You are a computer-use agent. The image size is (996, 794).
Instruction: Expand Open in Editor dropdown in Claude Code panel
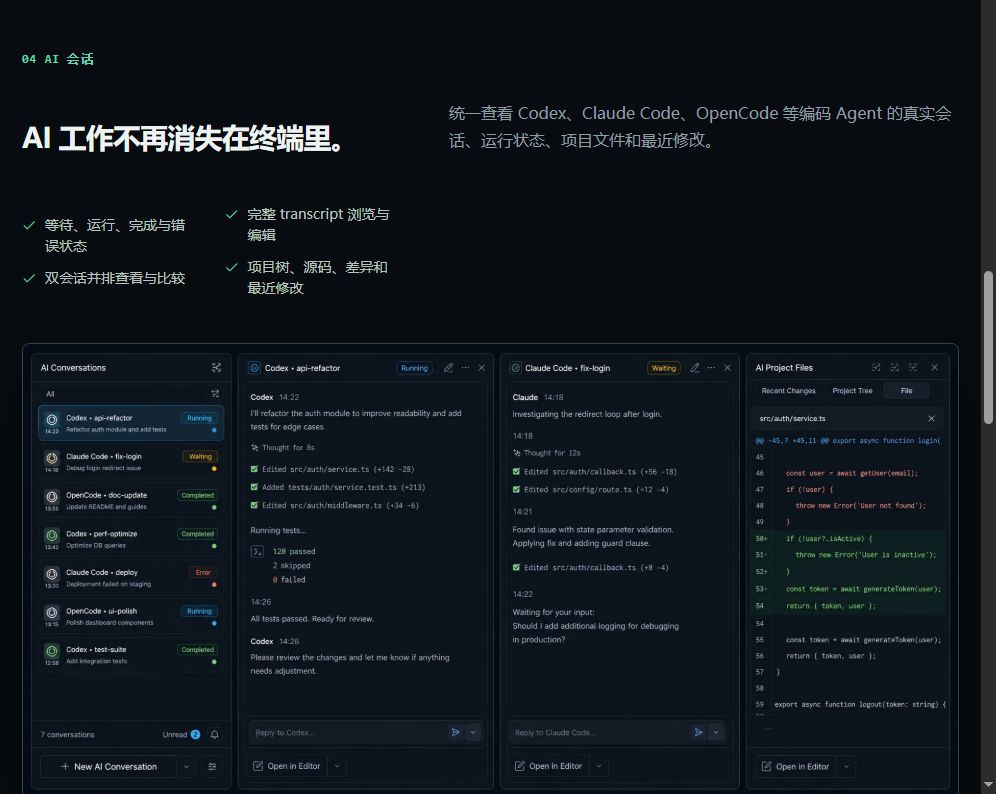598,766
